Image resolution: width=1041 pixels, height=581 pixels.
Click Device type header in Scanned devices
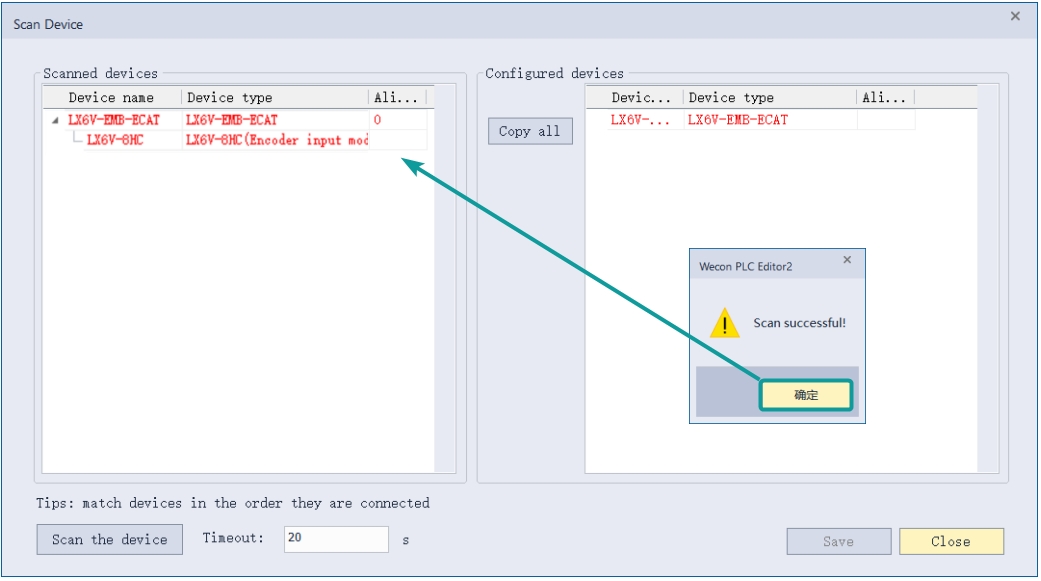click(x=230, y=98)
